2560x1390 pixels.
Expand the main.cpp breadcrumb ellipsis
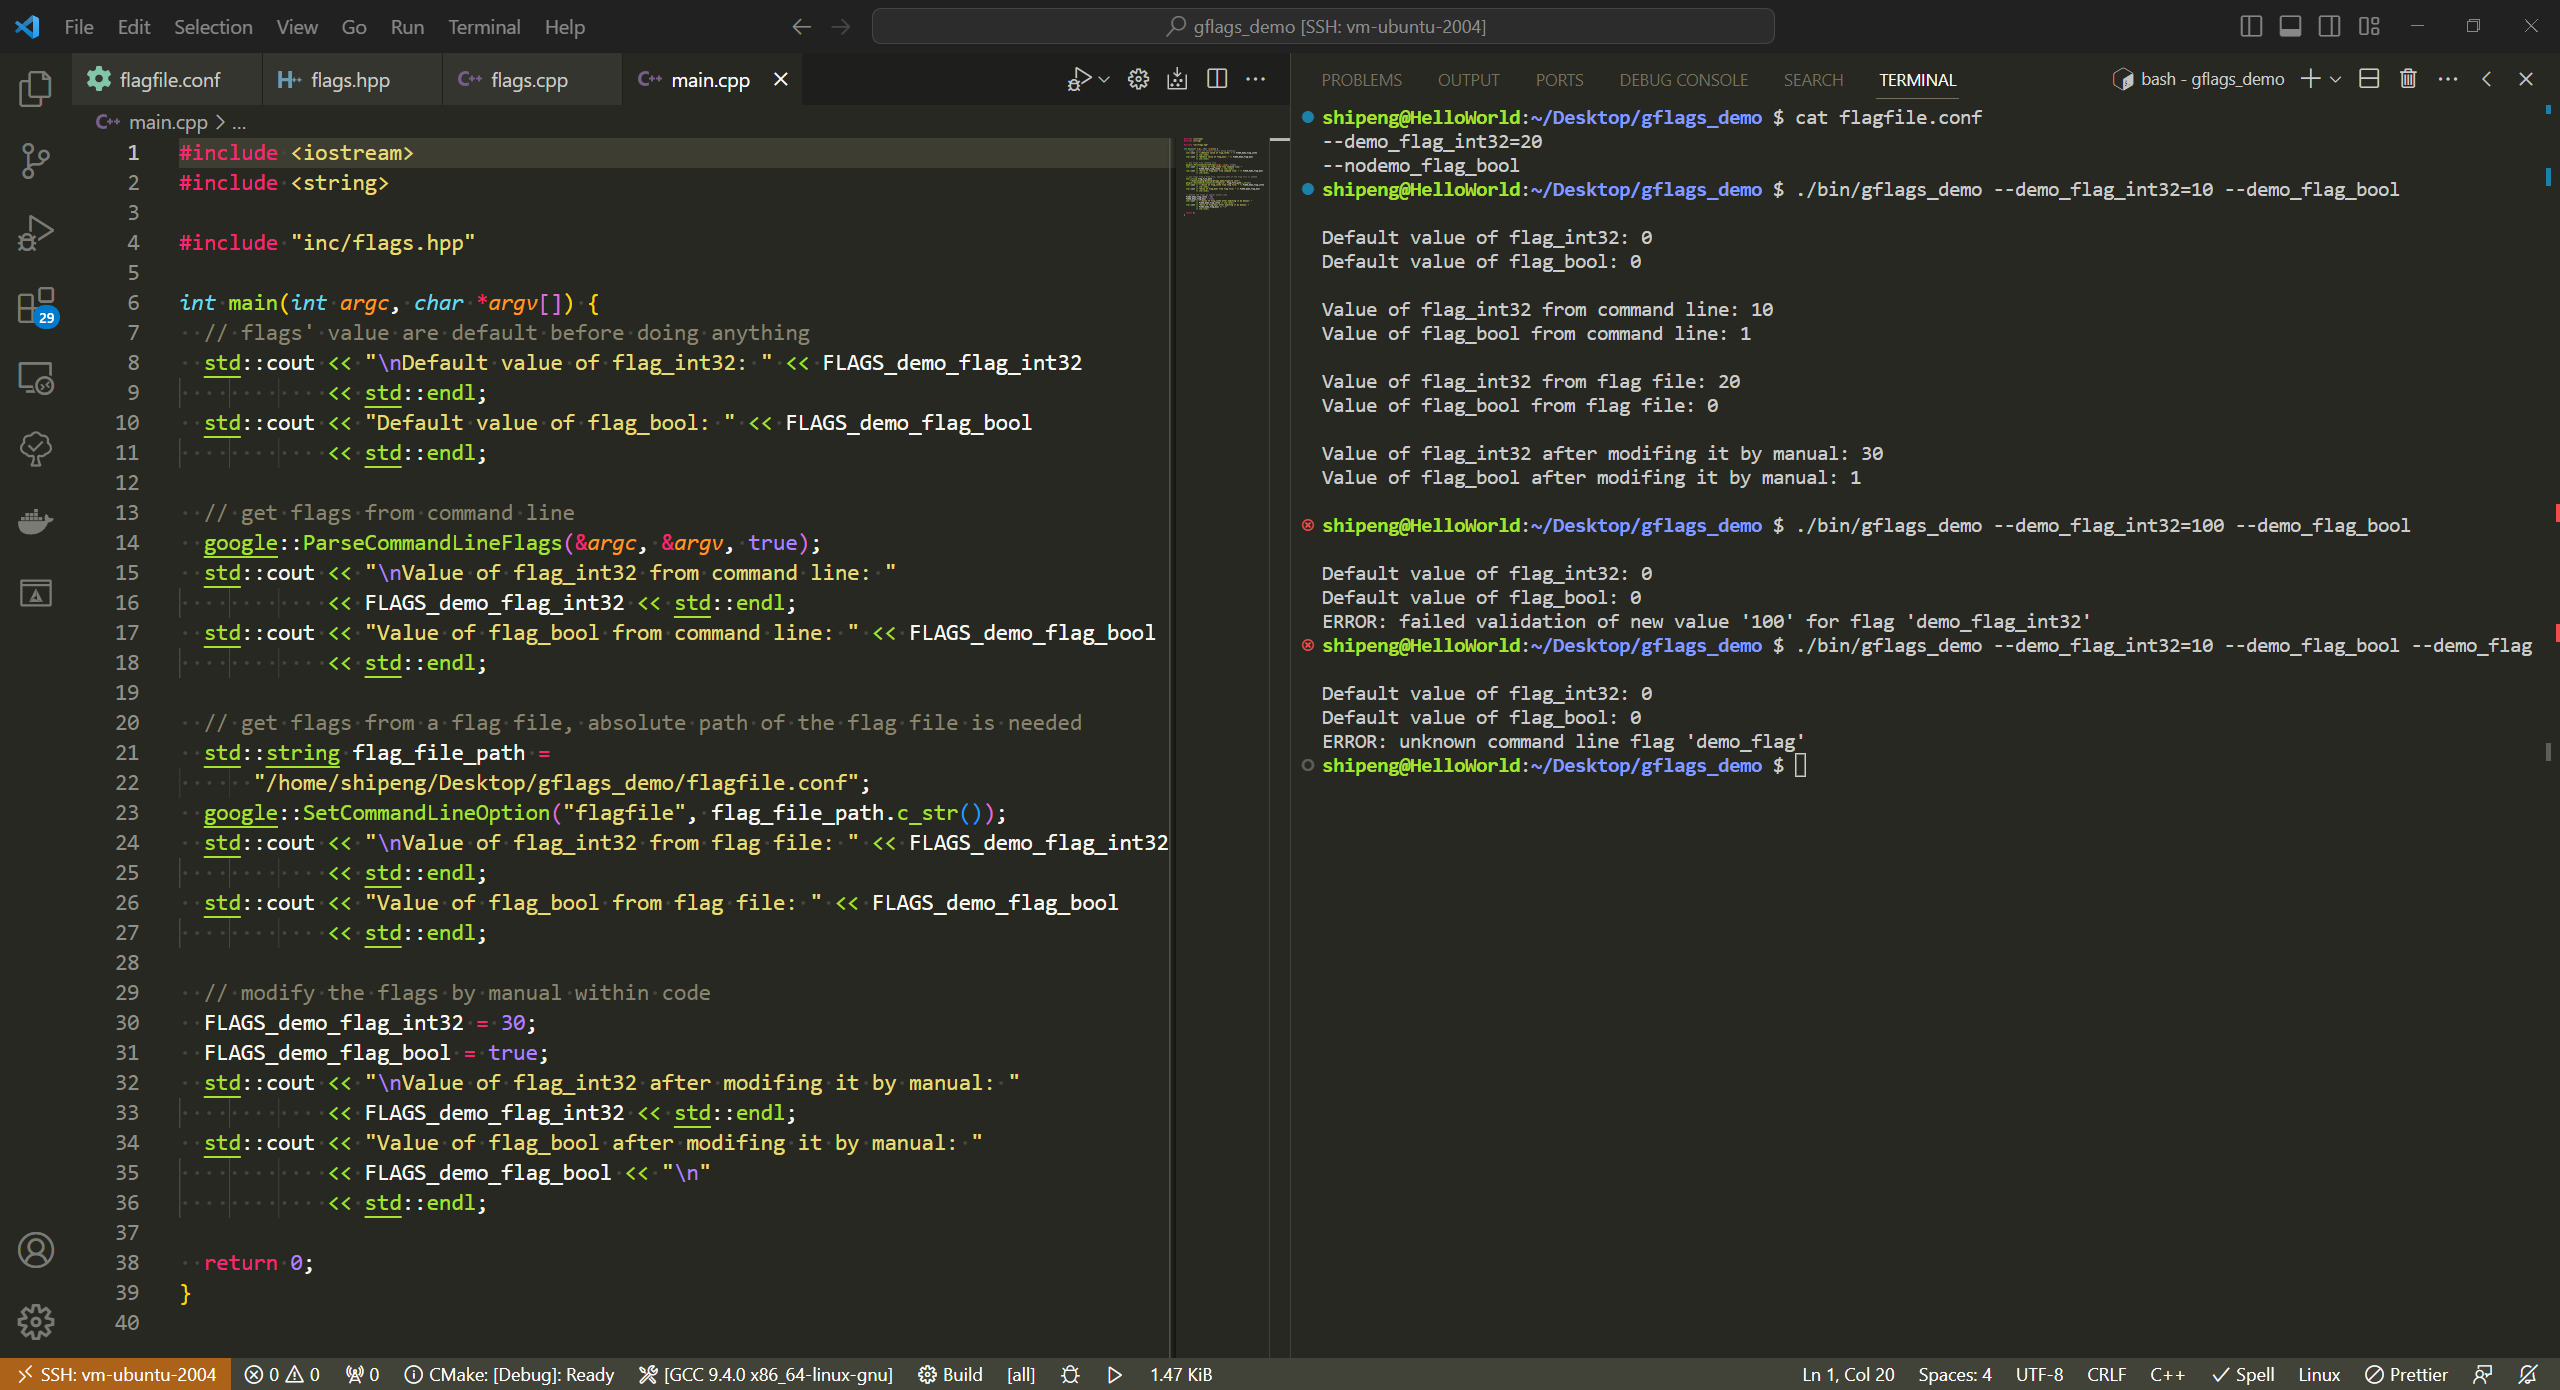pos(239,122)
